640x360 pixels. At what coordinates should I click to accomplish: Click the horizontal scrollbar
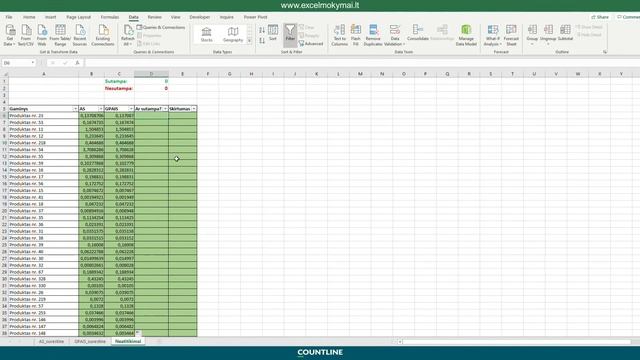(x=516, y=342)
